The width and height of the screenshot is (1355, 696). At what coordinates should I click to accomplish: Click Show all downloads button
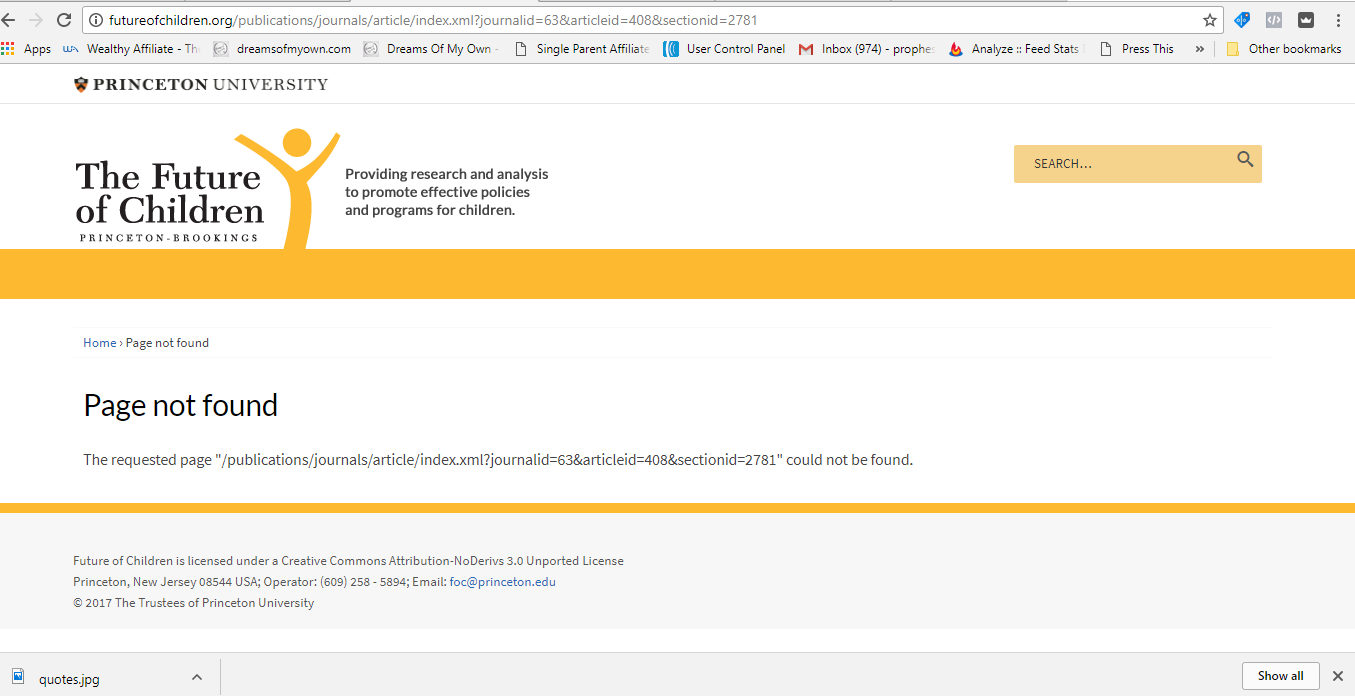click(1280, 676)
